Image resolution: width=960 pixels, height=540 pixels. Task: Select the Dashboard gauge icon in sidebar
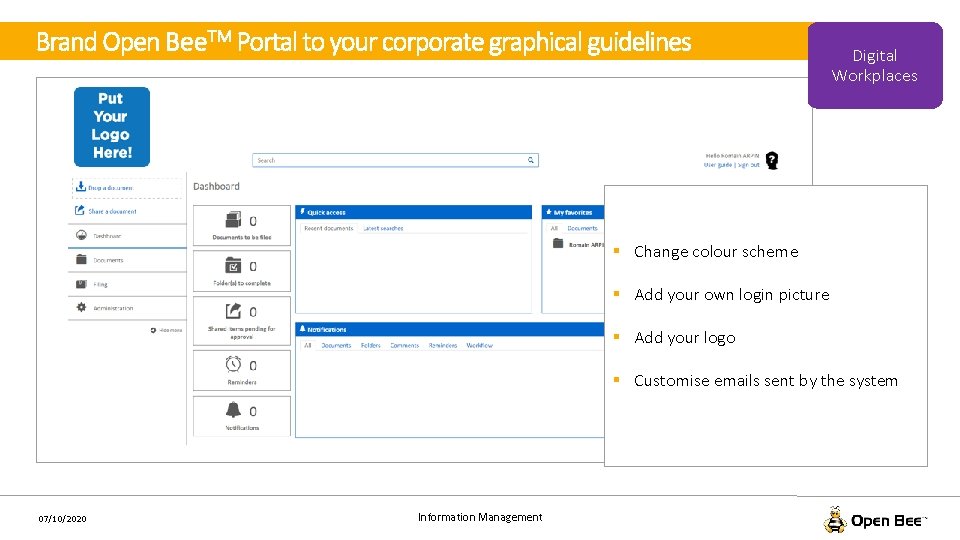[x=81, y=235]
